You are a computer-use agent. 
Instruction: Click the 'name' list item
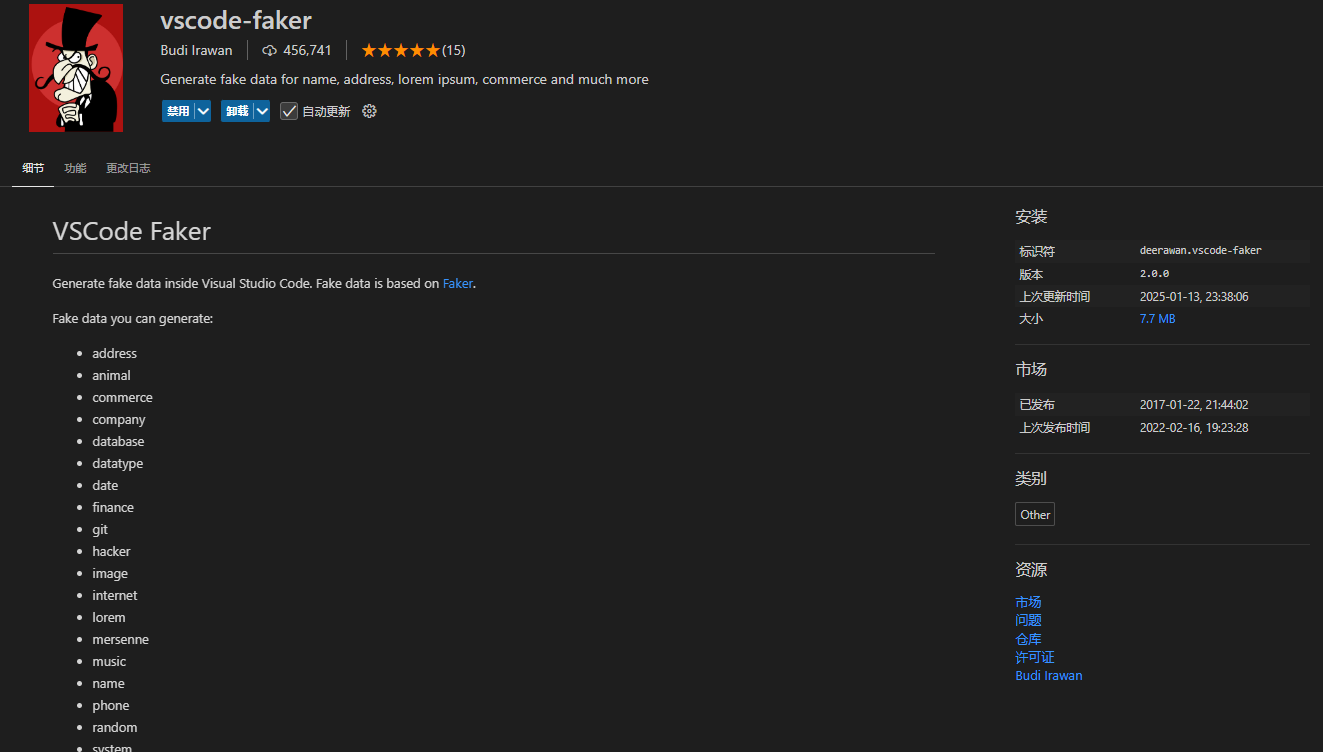(x=108, y=683)
